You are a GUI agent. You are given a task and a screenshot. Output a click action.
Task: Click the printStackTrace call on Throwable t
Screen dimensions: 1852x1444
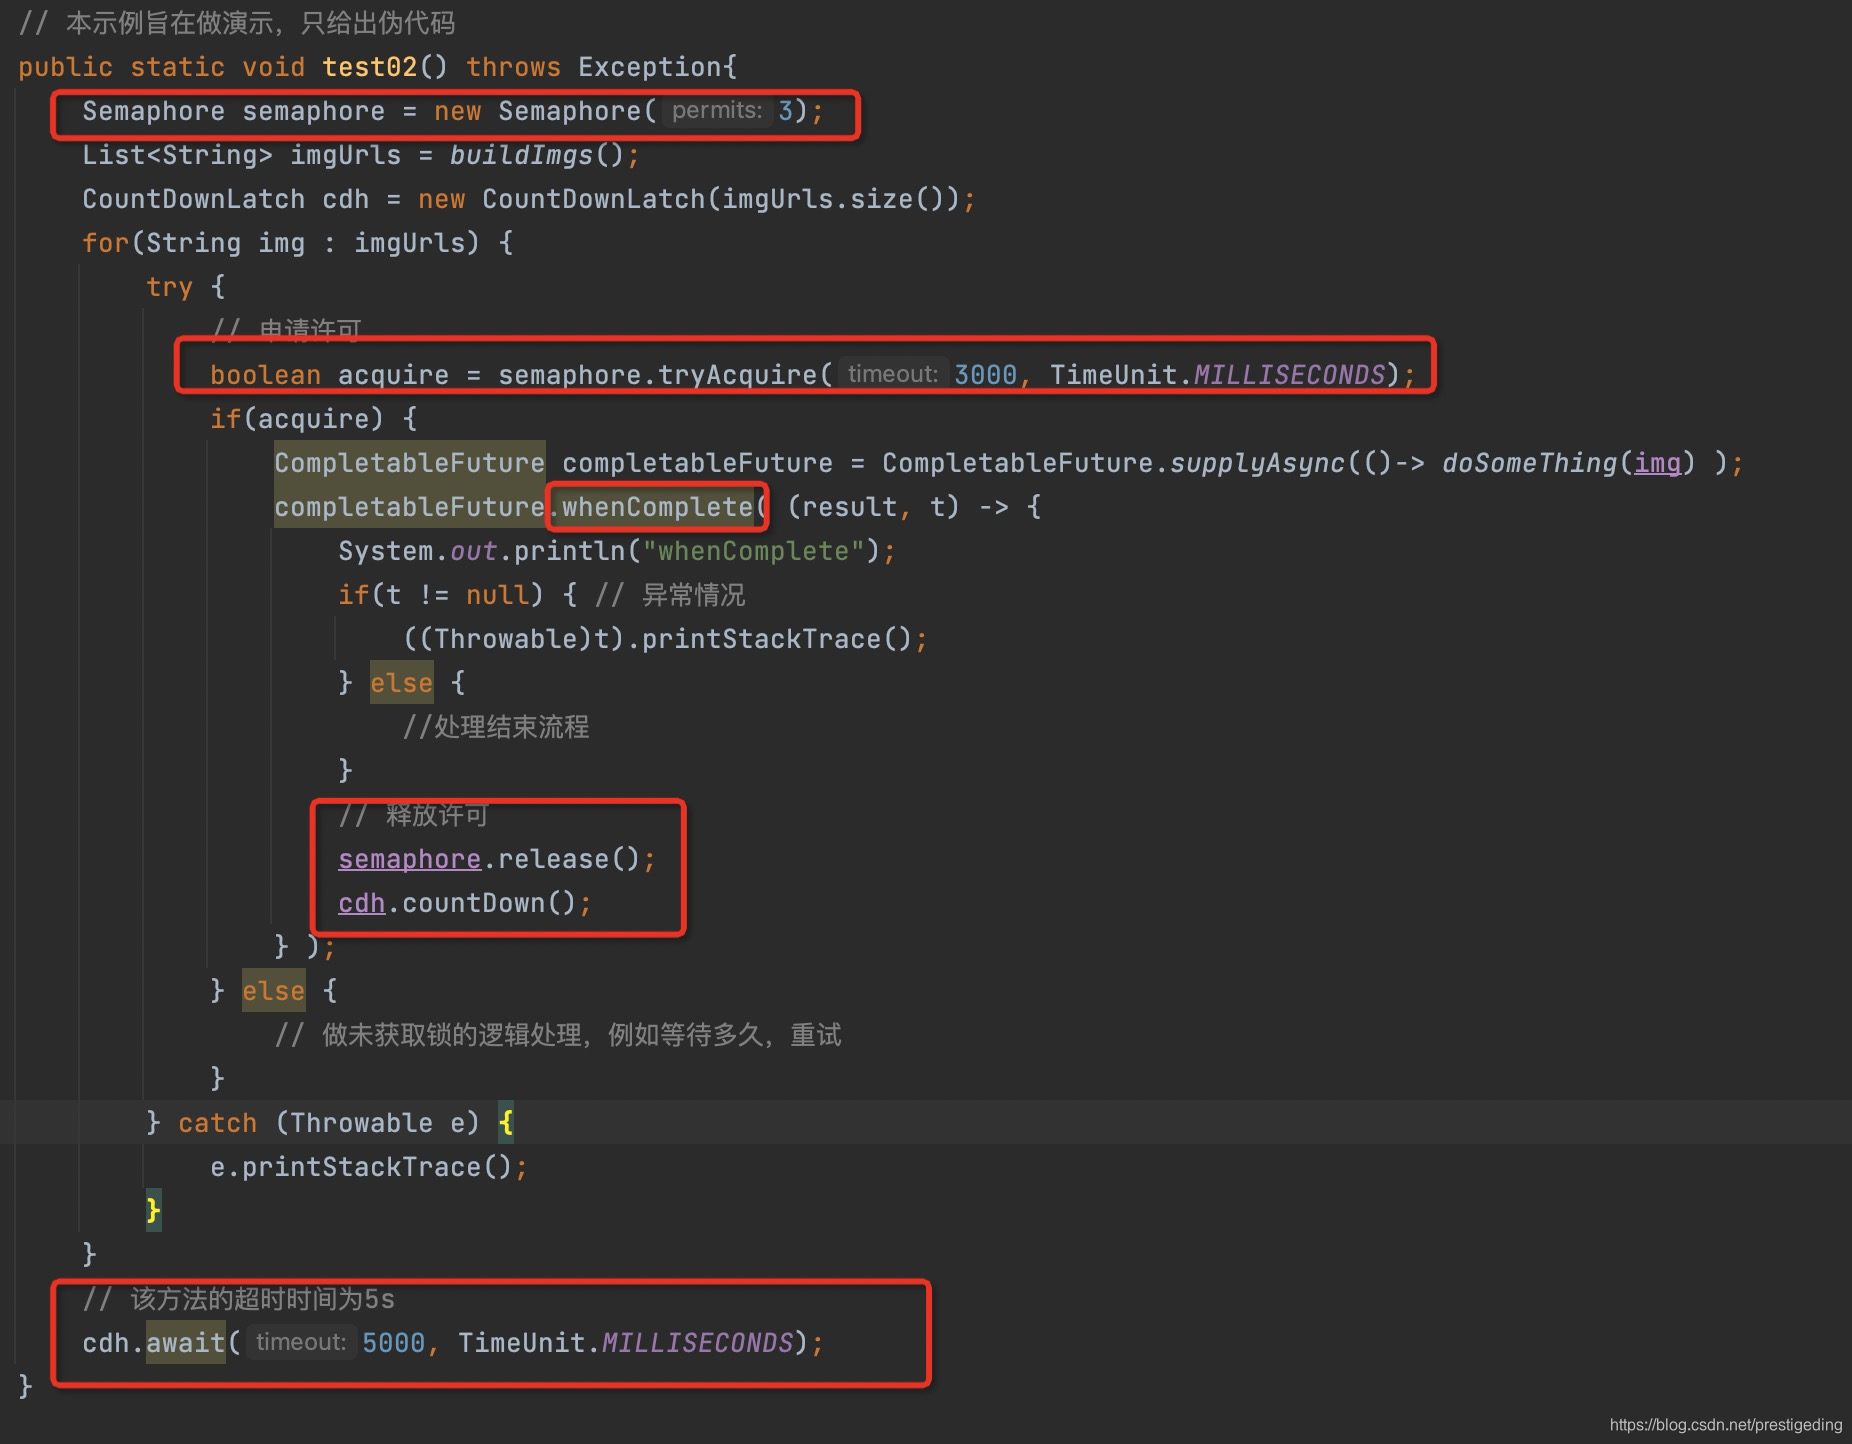click(x=769, y=639)
